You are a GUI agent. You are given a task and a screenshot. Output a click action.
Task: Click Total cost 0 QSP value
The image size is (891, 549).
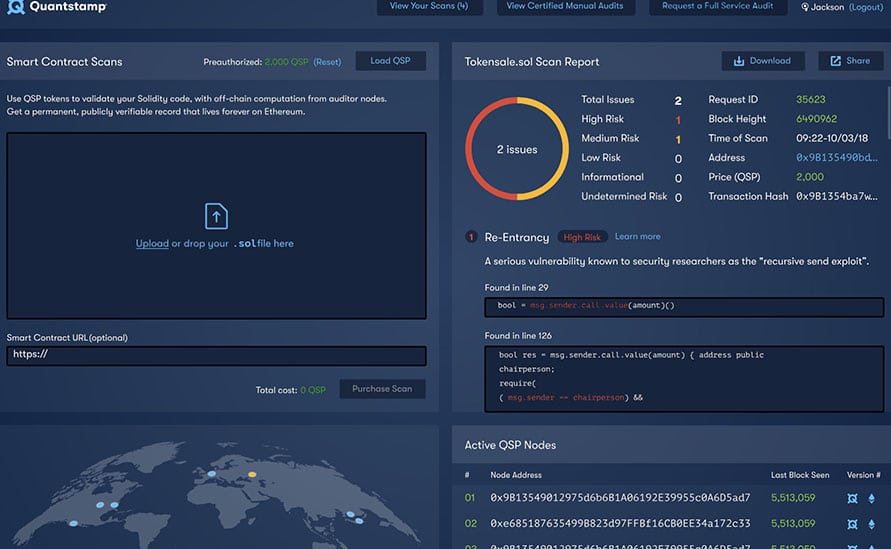click(x=313, y=390)
